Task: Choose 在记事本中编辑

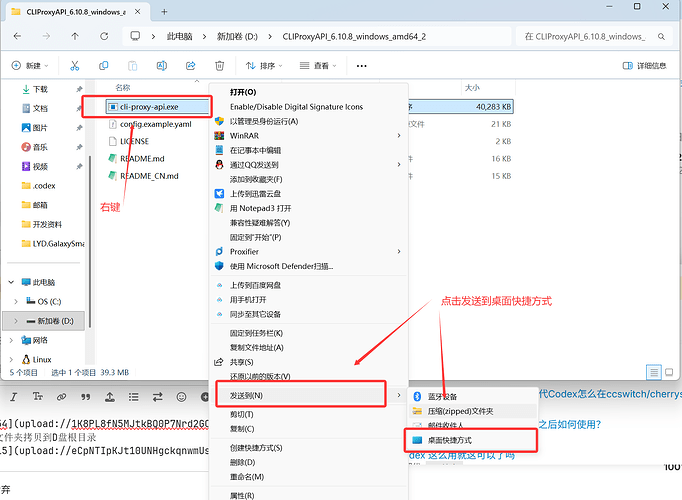Action: [309, 150]
